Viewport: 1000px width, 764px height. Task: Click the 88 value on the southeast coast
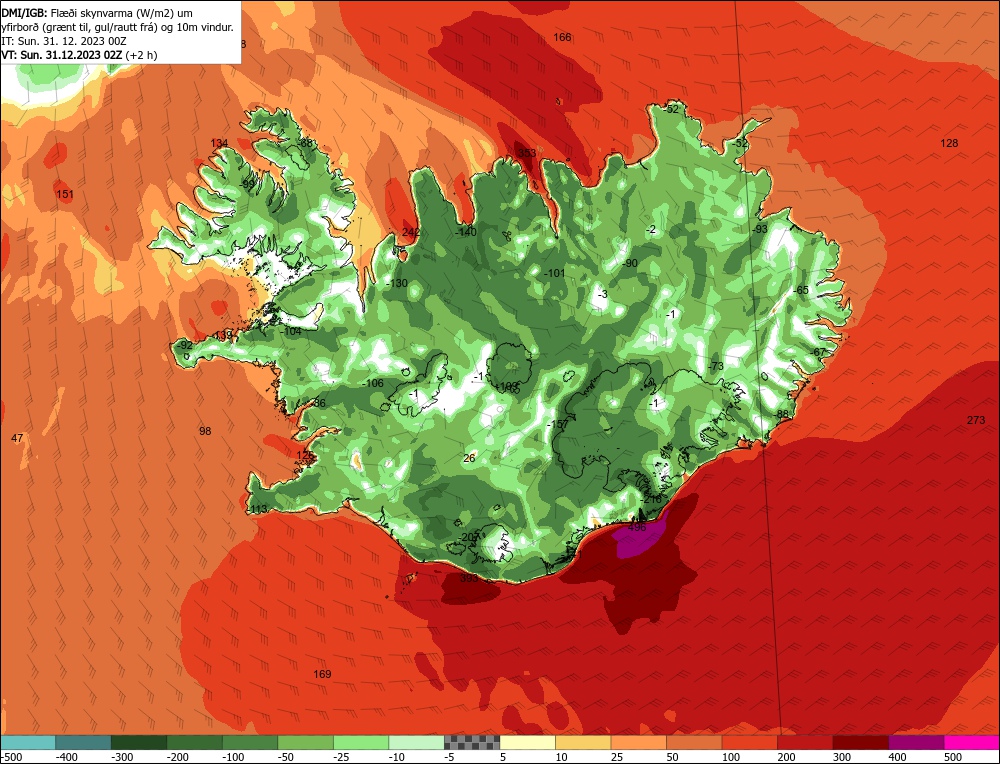point(783,414)
